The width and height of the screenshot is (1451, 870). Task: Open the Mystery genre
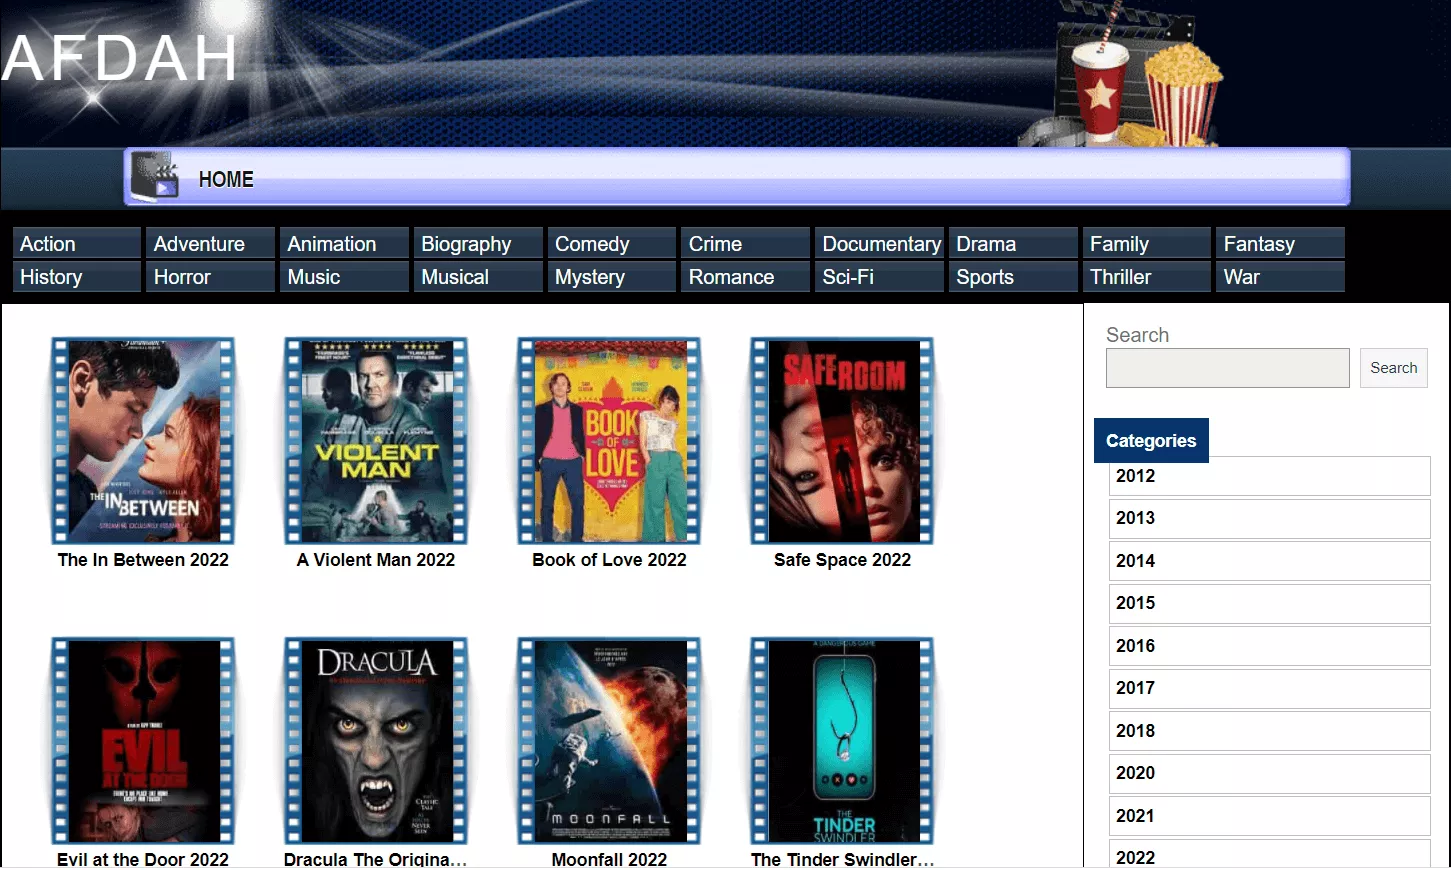pyautogui.click(x=612, y=277)
